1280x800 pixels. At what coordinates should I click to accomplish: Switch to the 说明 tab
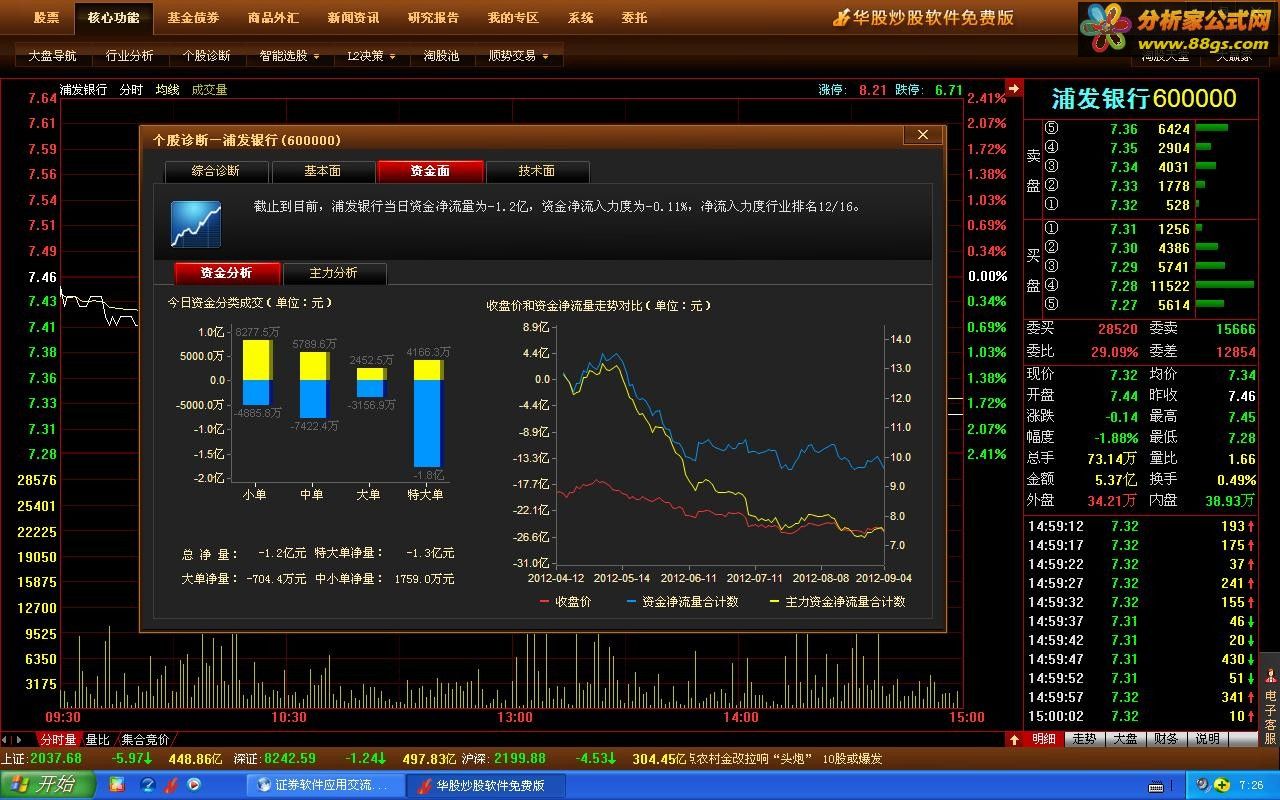click(1208, 739)
